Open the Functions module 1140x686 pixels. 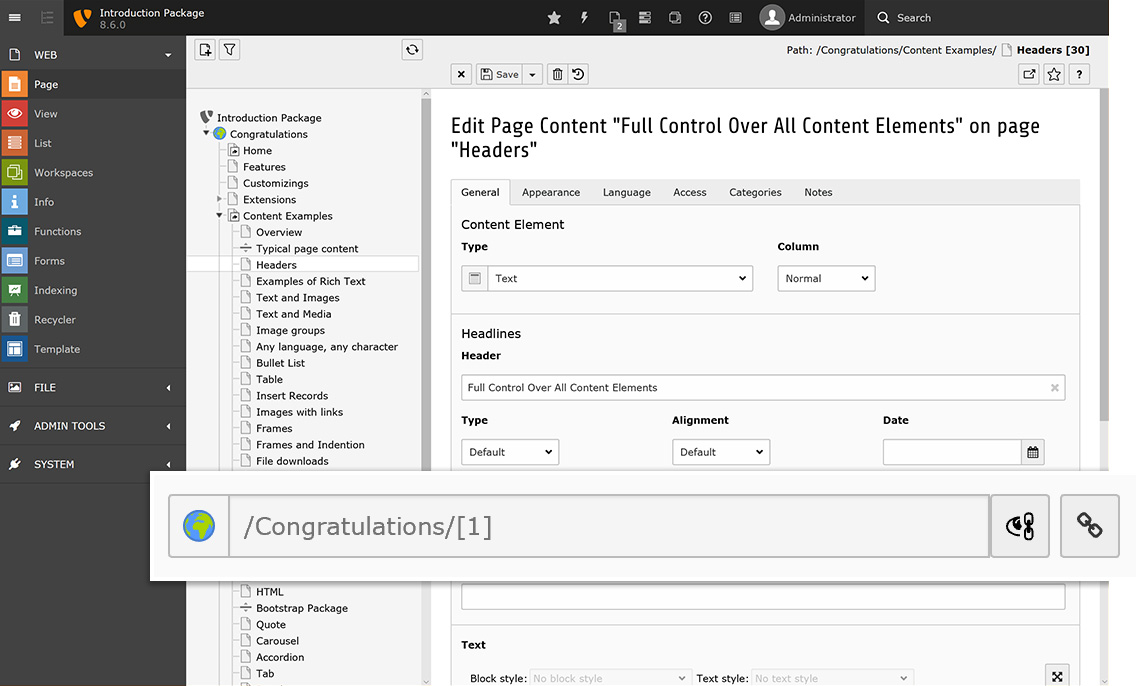tap(93, 231)
